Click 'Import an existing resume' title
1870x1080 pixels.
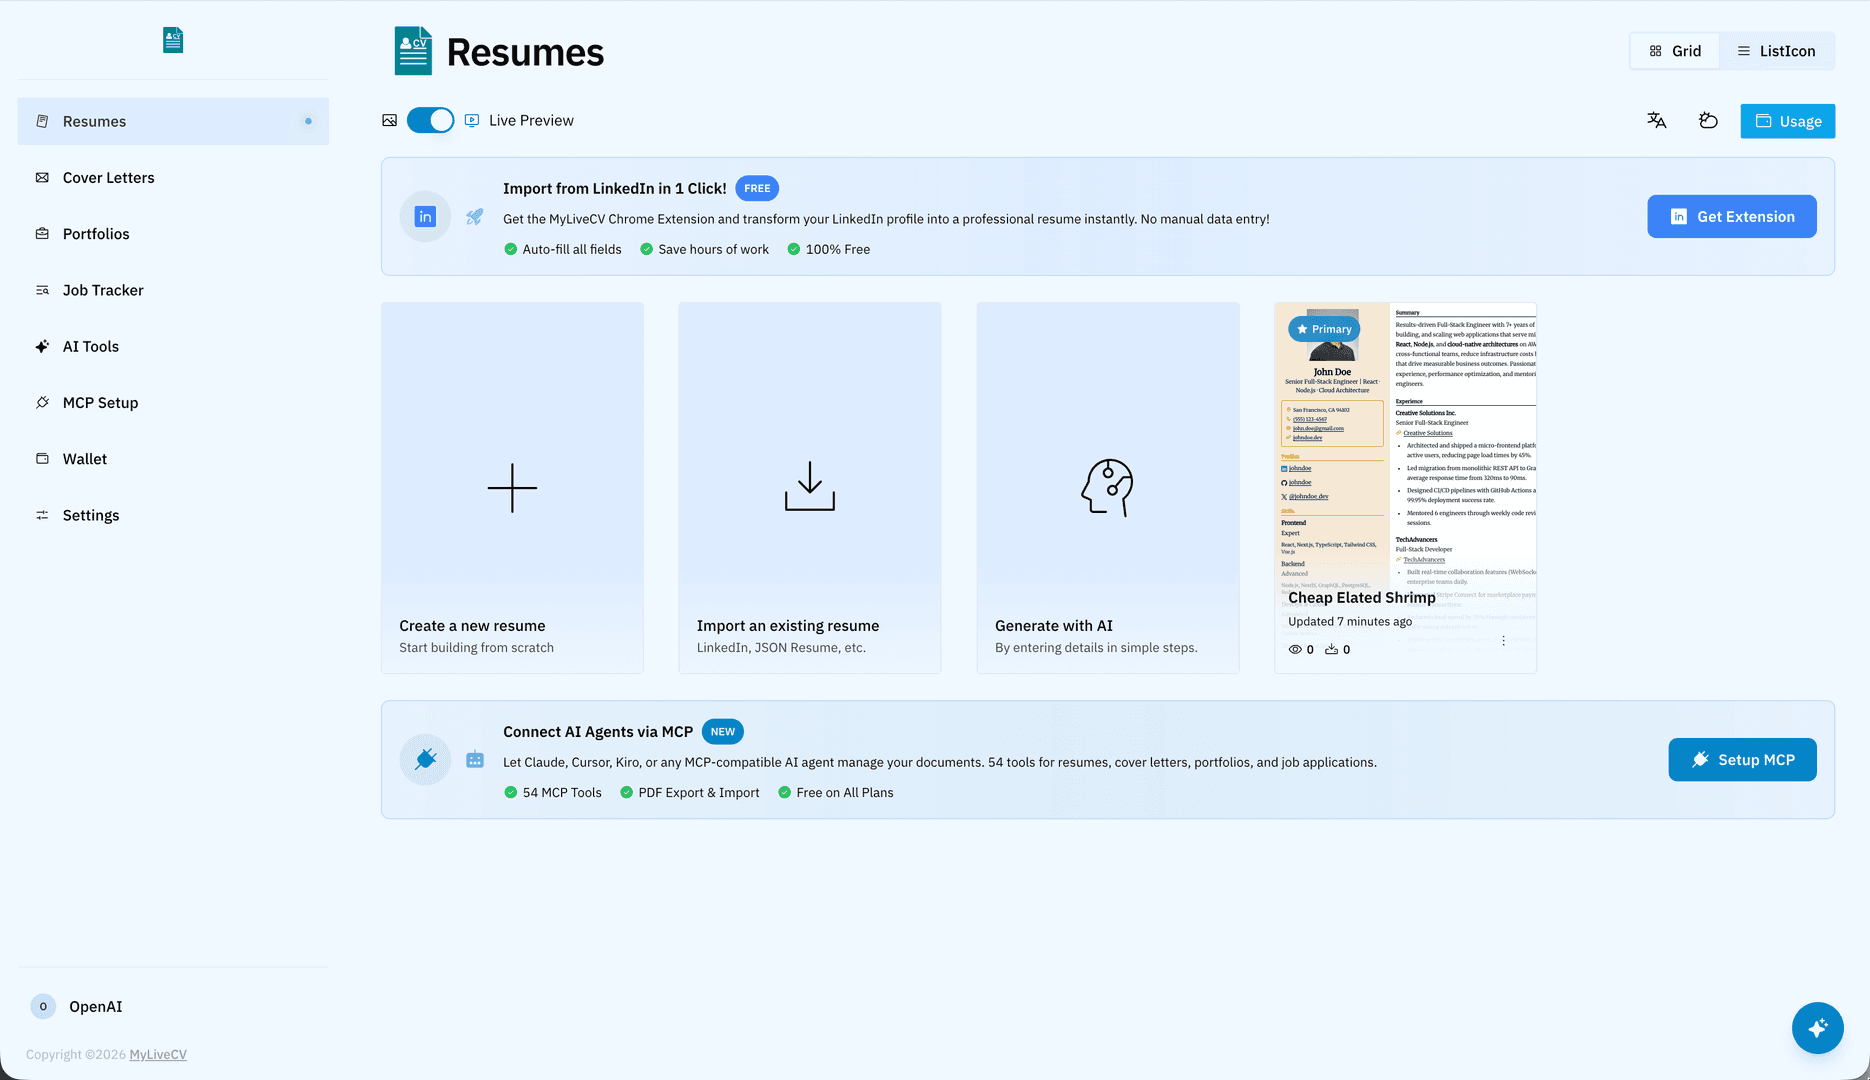(x=788, y=625)
